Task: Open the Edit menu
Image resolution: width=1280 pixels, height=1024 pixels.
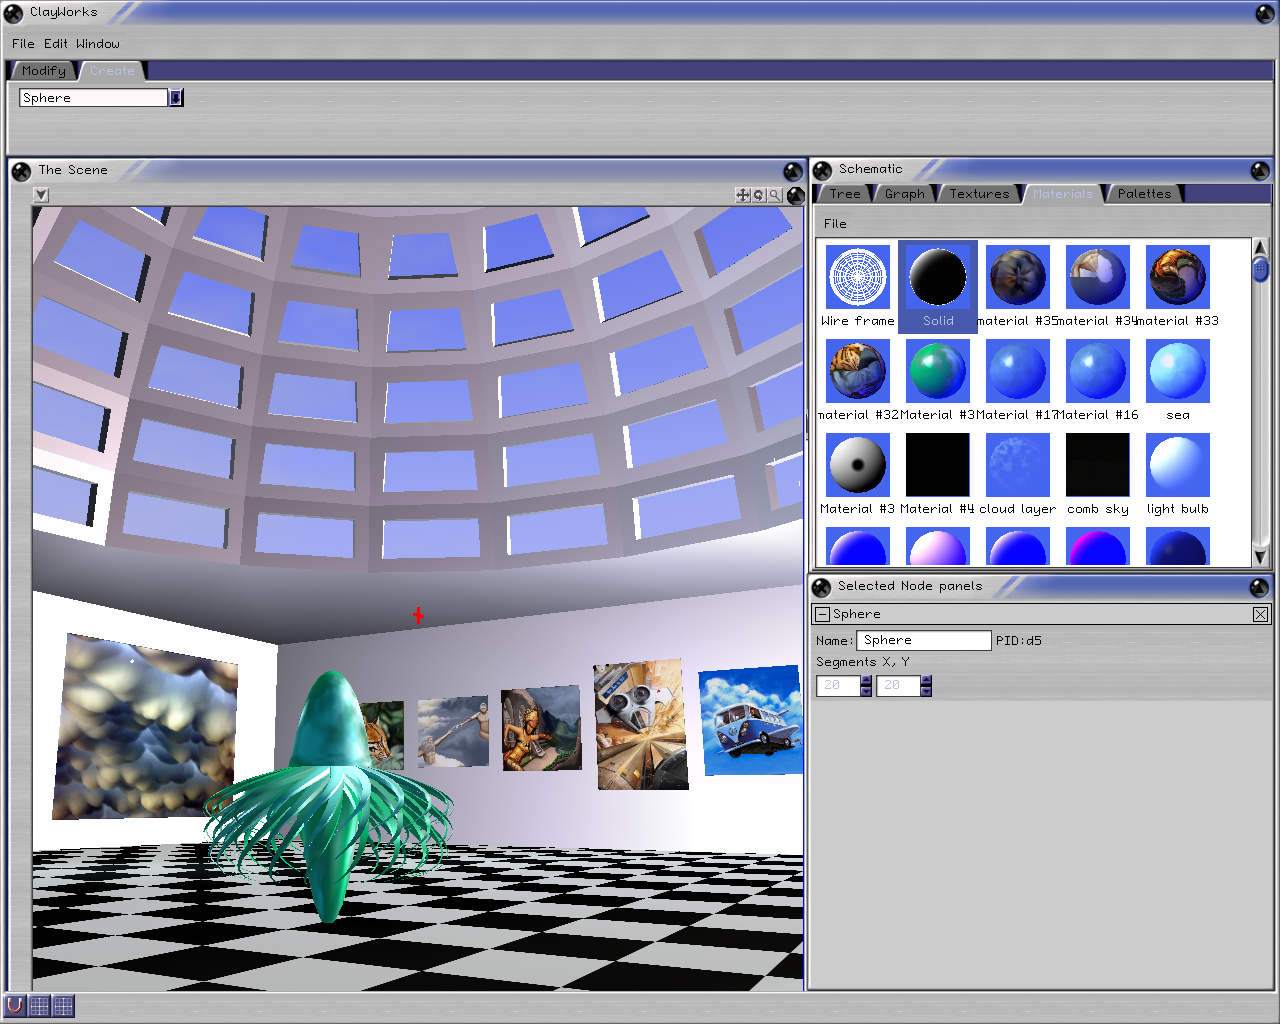Action: tap(56, 44)
